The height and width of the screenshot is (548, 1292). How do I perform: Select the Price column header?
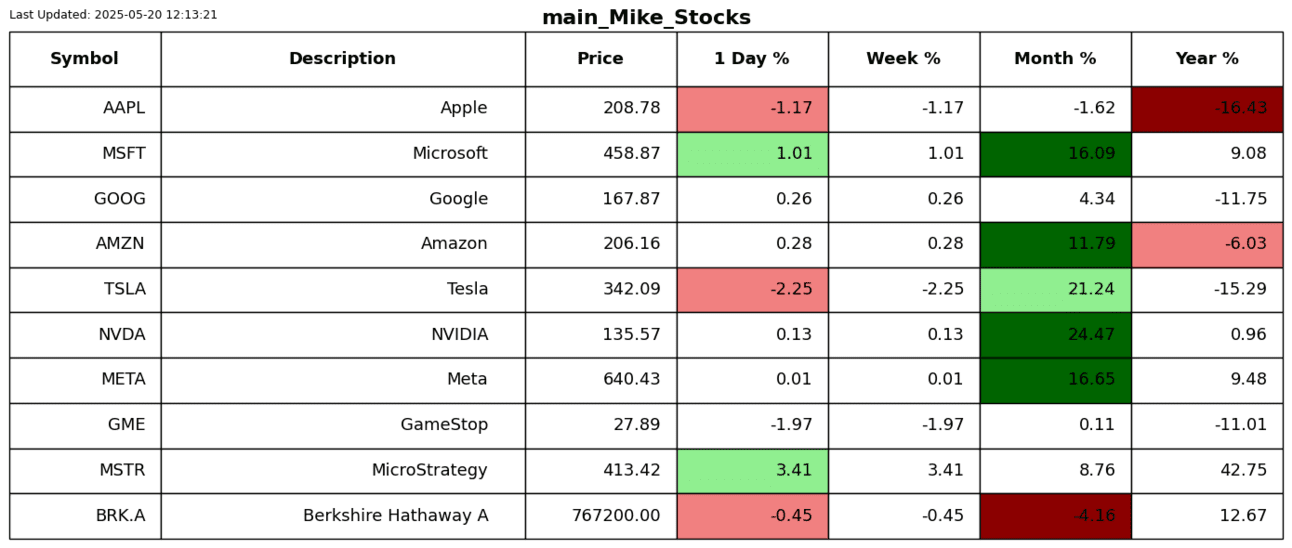(x=600, y=59)
